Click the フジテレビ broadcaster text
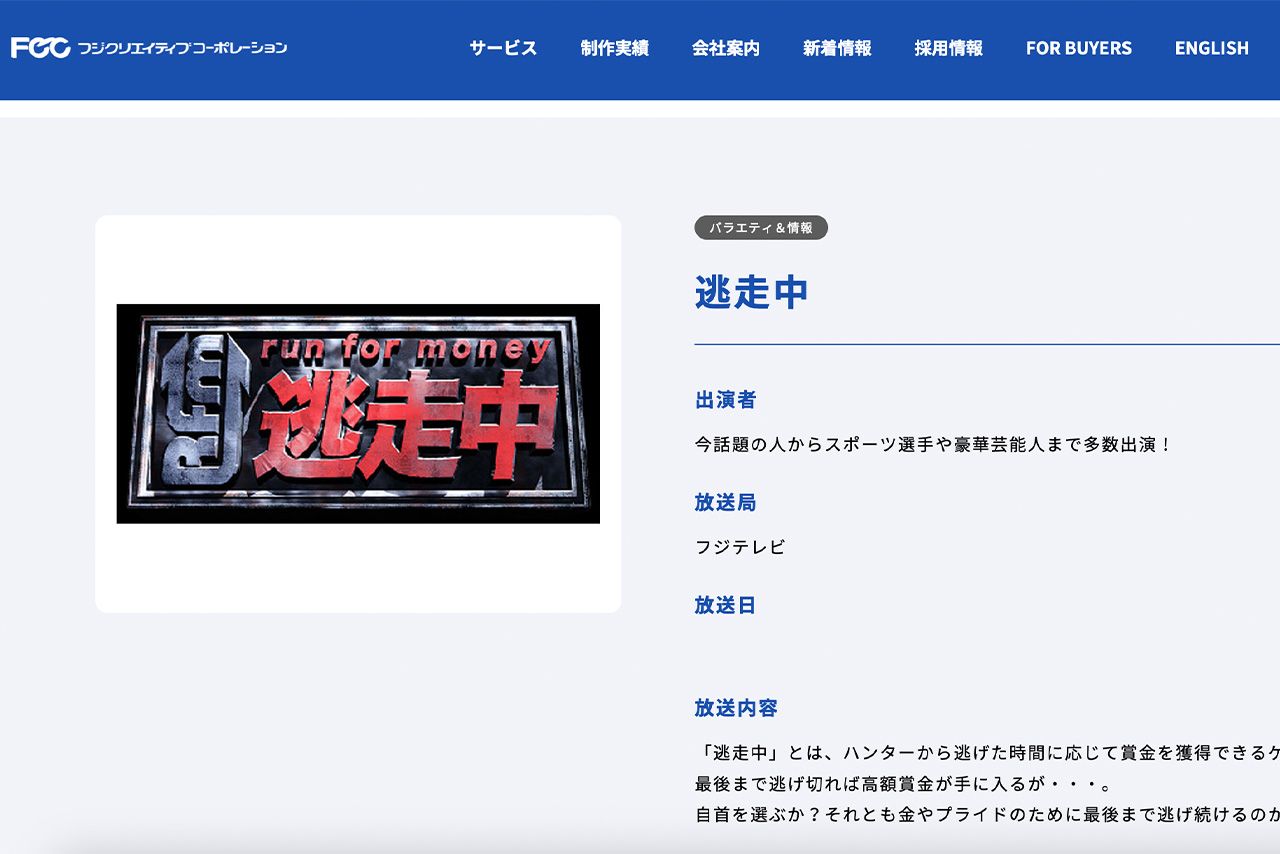 (737, 547)
